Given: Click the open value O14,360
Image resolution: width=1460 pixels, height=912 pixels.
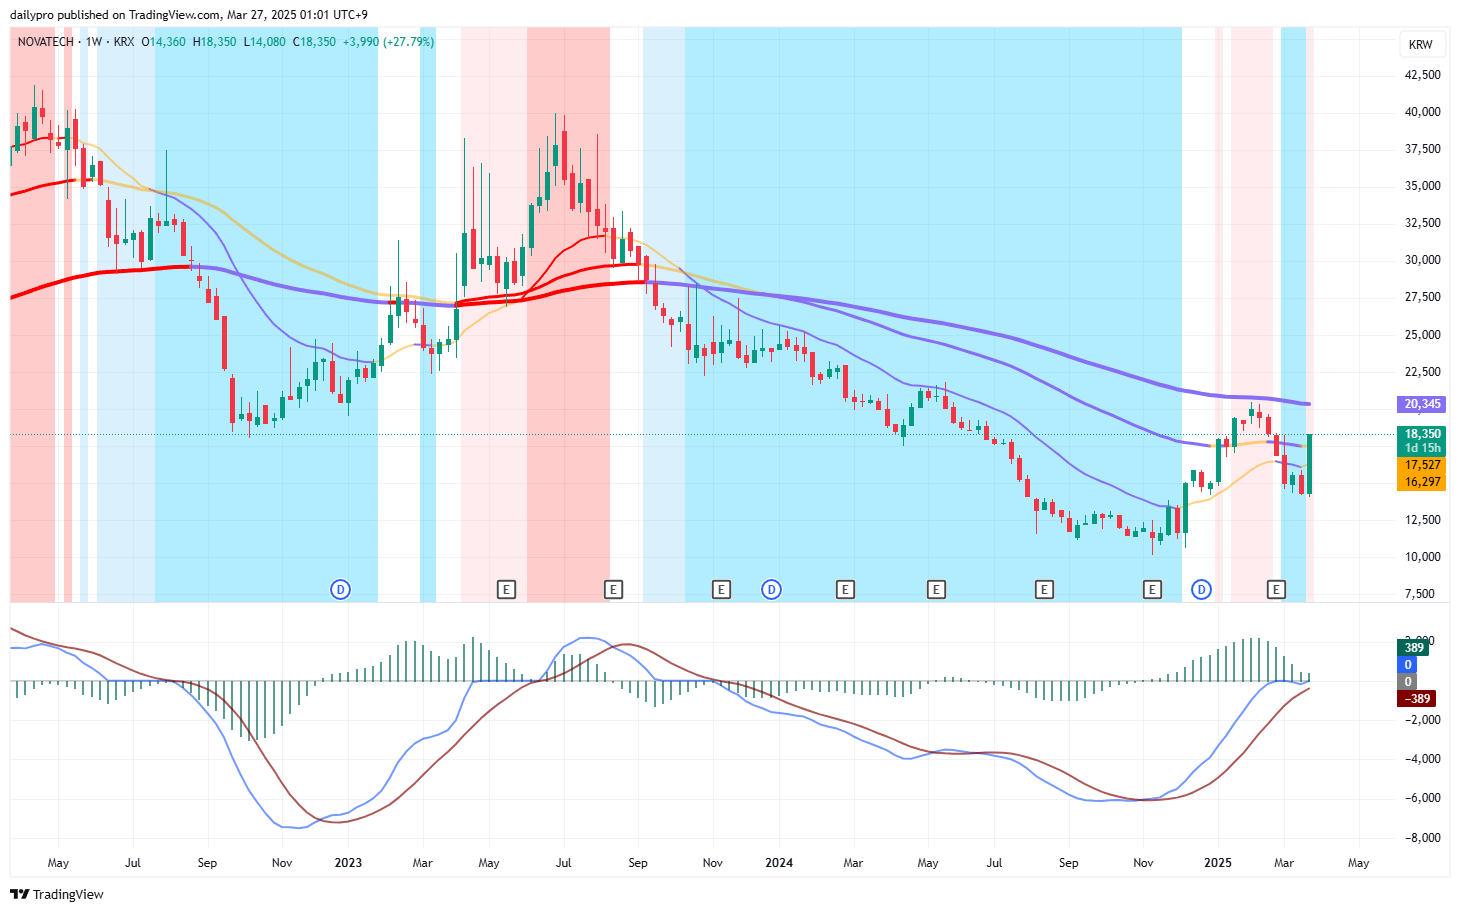Looking at the screenshot, I should pyautogui.click(x=163, y=42).
